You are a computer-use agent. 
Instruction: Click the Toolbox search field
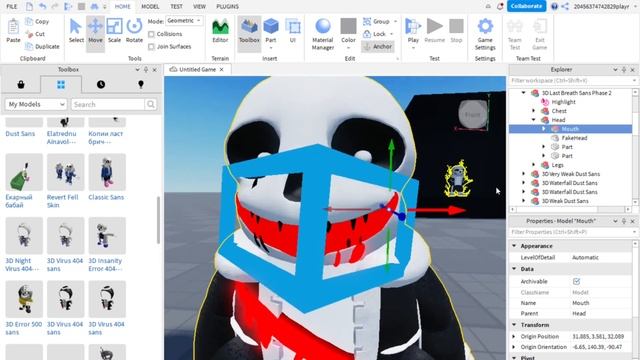(x=108, y=104)
